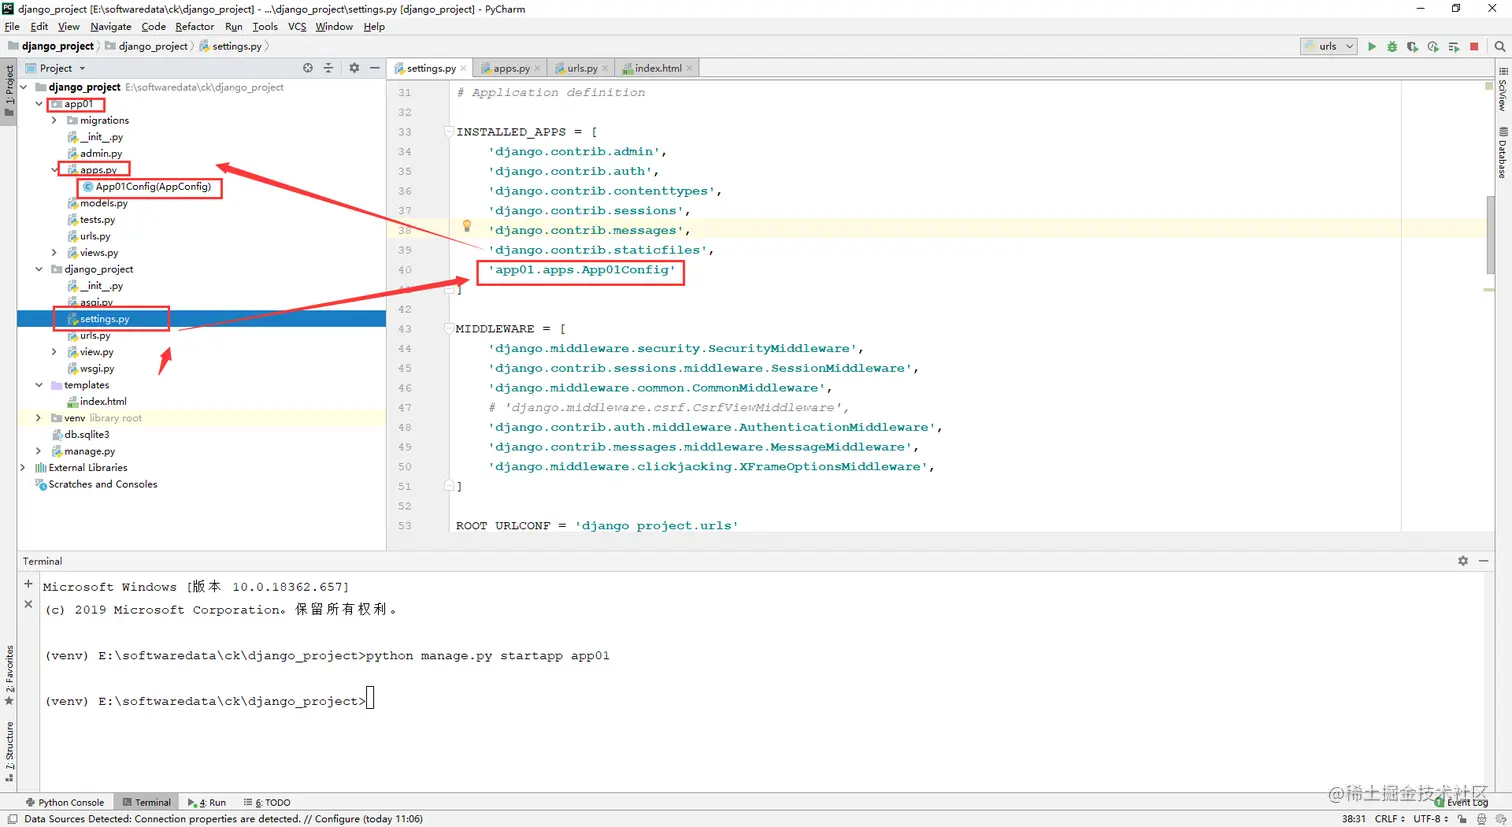
Task: Toggle the 4: Run tool window
Action: click(x=207, y=802)
